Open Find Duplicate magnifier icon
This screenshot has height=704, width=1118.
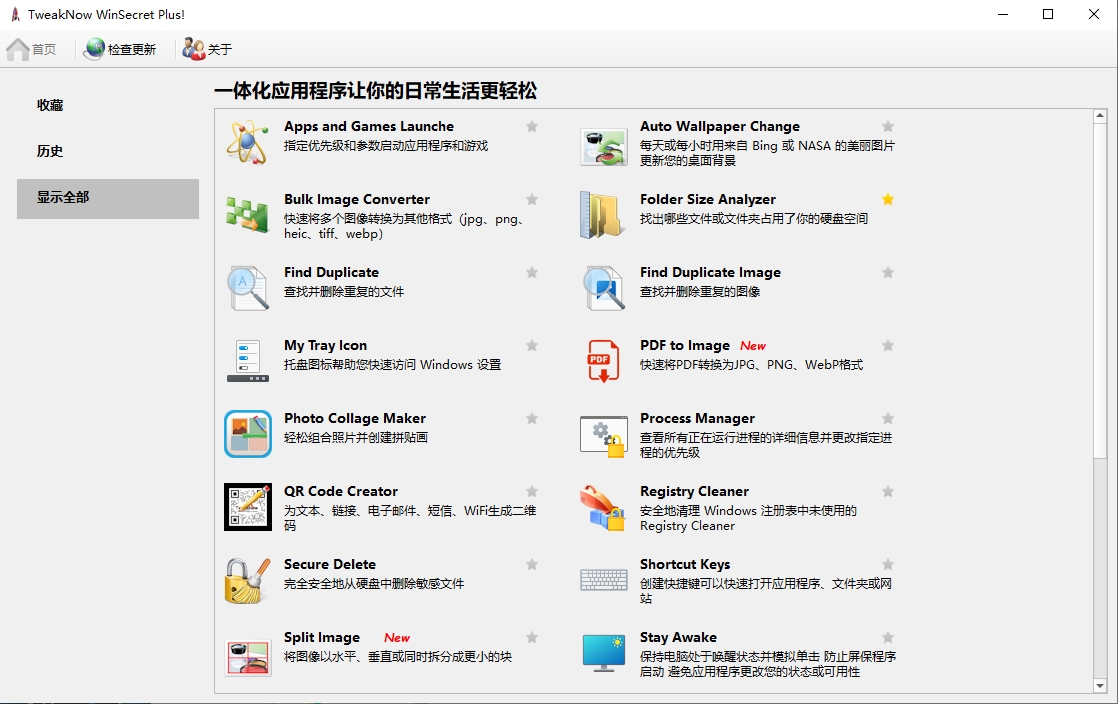coord(247,288)
